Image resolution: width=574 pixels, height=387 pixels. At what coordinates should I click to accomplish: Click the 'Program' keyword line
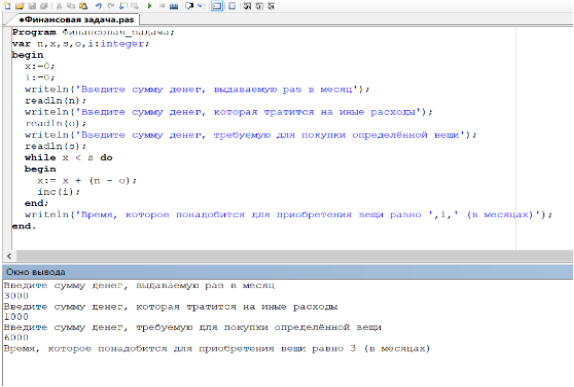[93, 32]
